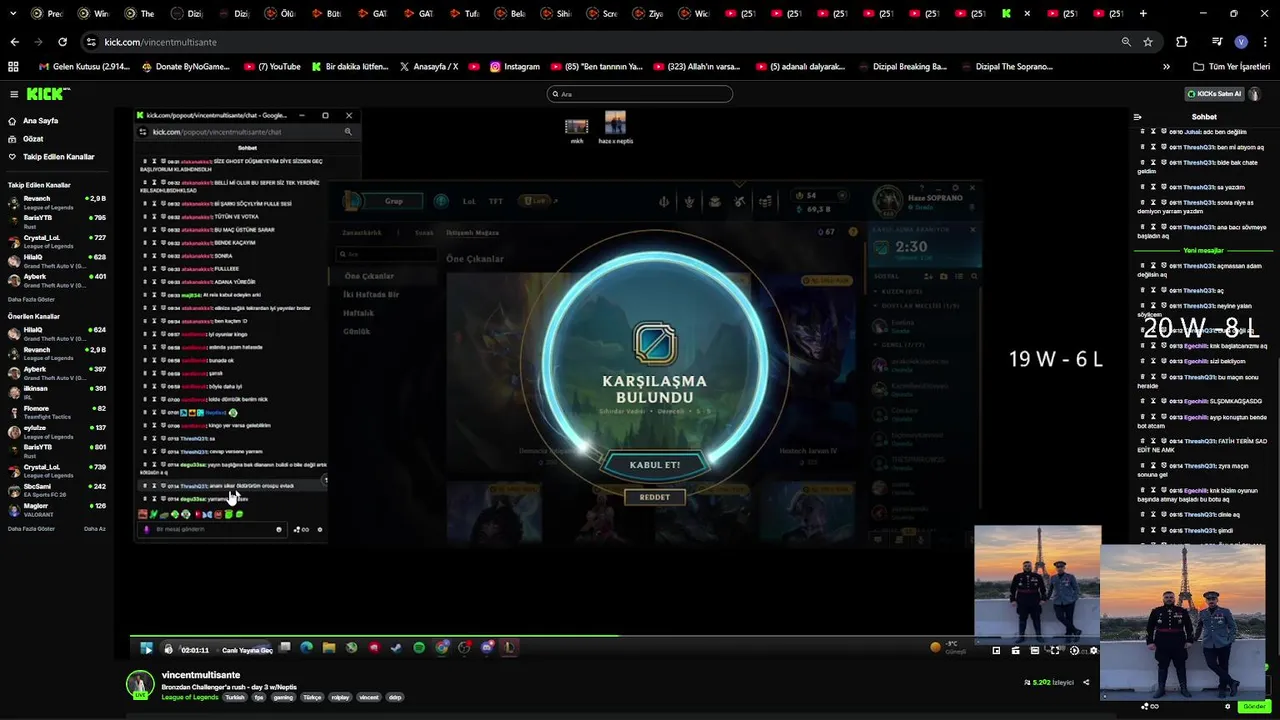This screenshot has width=1280, height=720.
Task: Accept the match with KABUL ET! button
Action: coord(655,465)
